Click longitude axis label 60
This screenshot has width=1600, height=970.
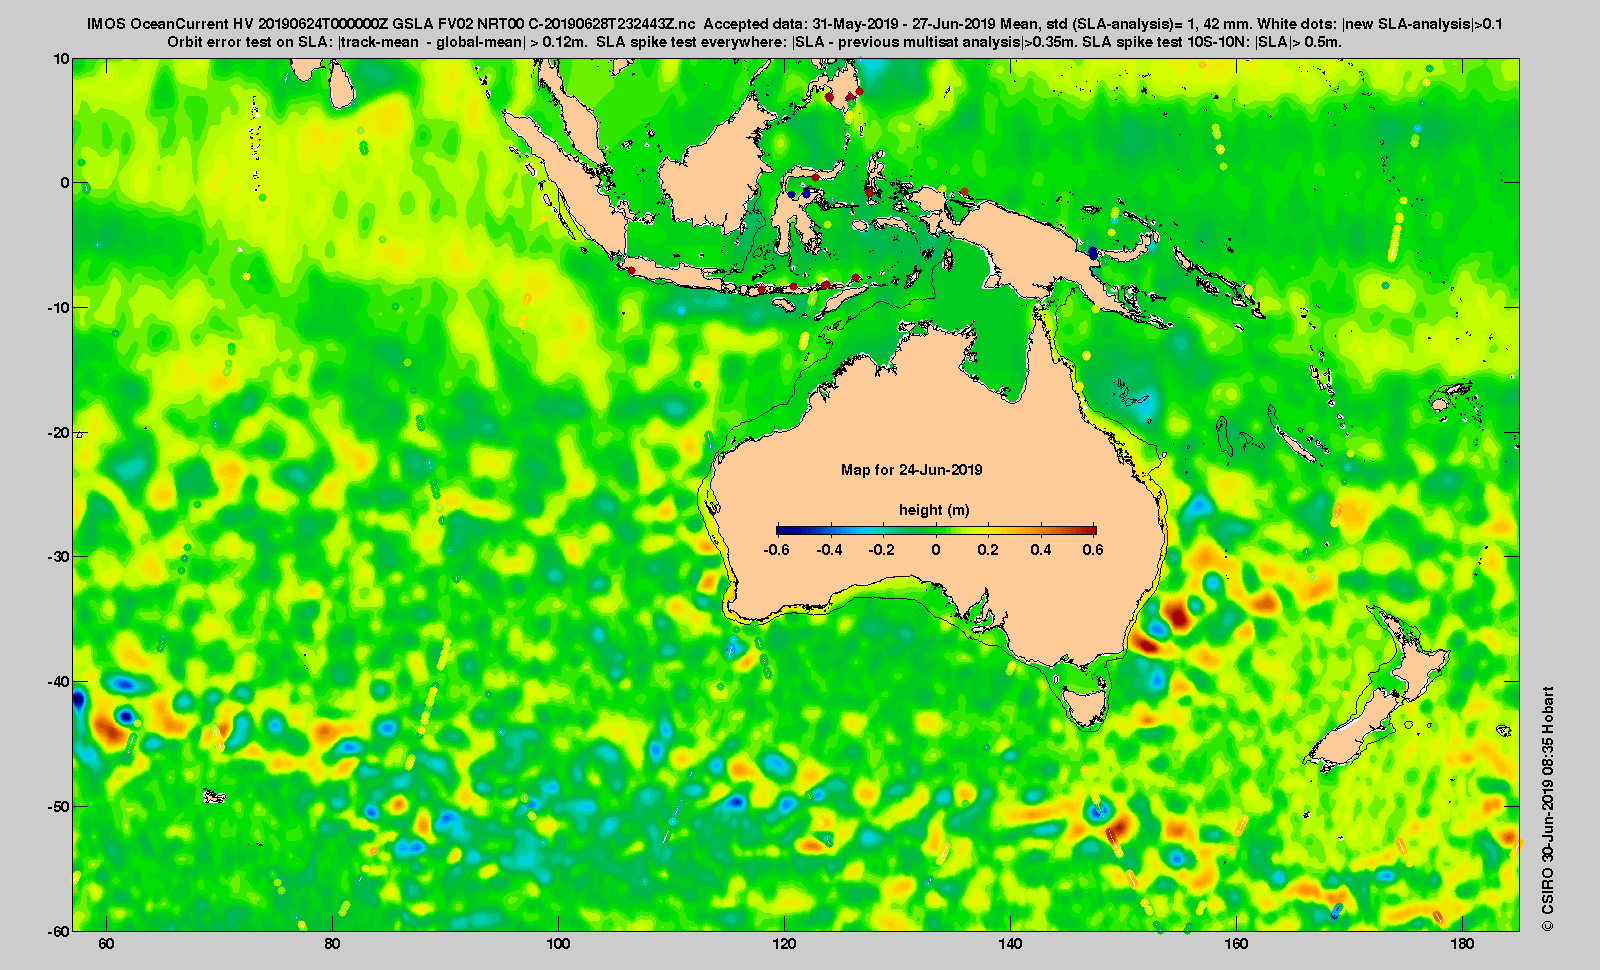pos(107,944)
